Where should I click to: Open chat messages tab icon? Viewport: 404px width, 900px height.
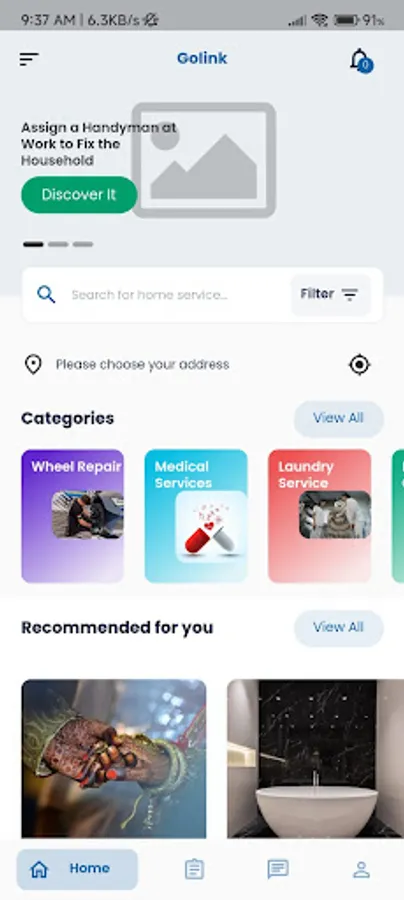(278, 870)
